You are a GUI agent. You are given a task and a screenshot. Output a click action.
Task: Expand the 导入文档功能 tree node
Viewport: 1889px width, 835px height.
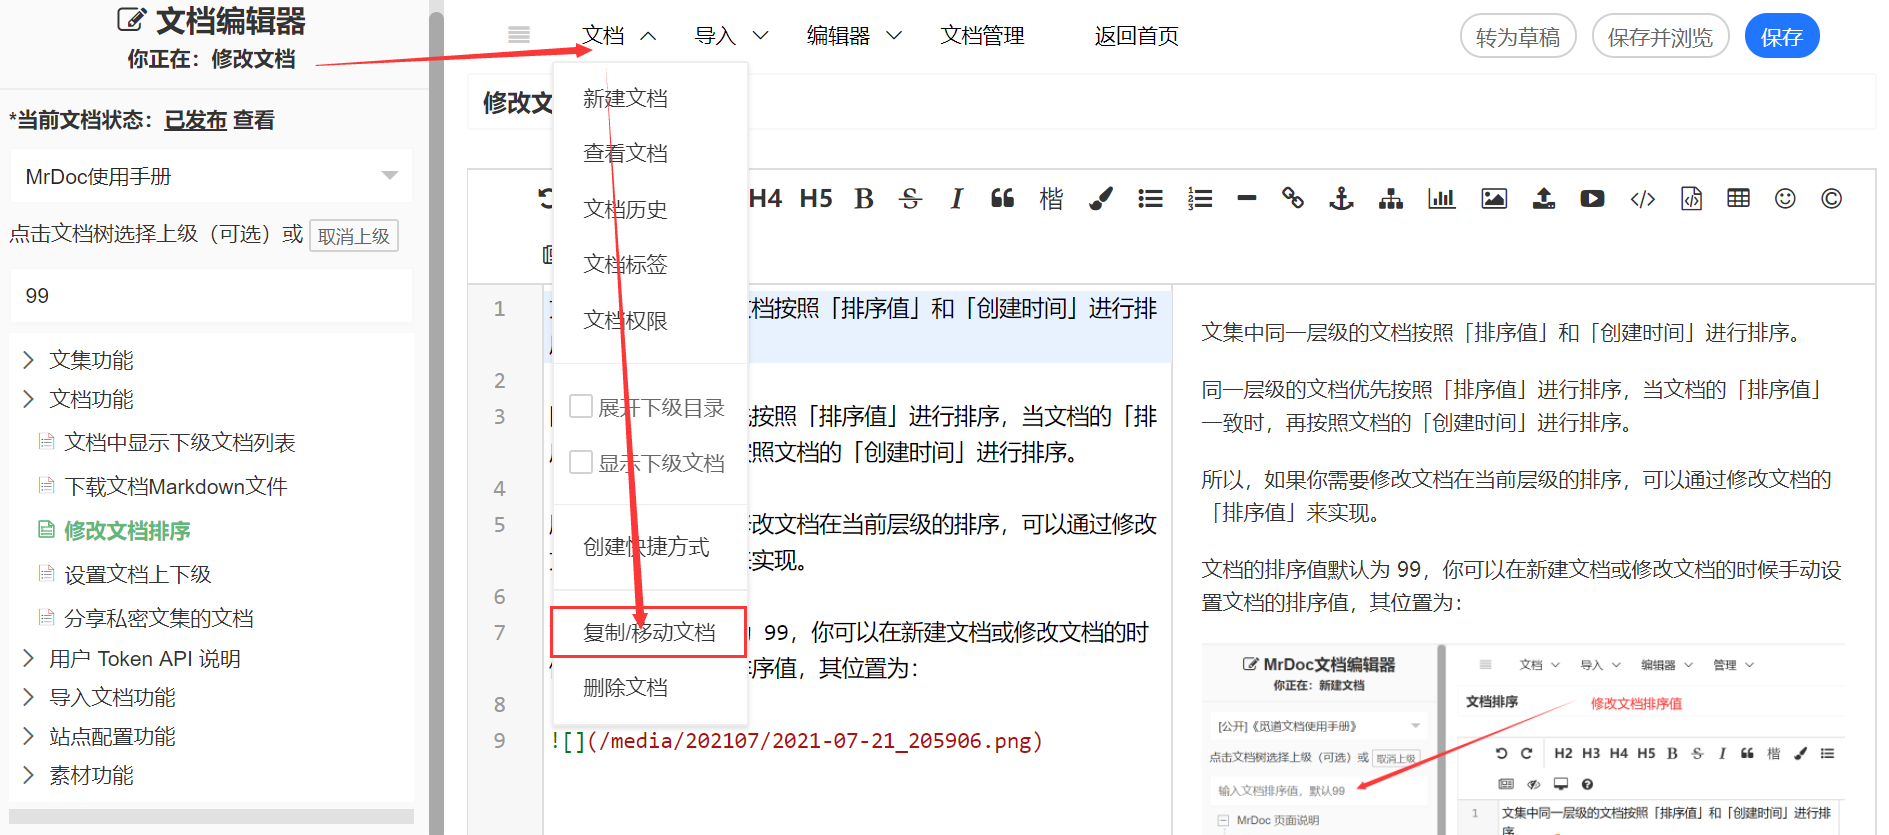[x=29, y=697]
